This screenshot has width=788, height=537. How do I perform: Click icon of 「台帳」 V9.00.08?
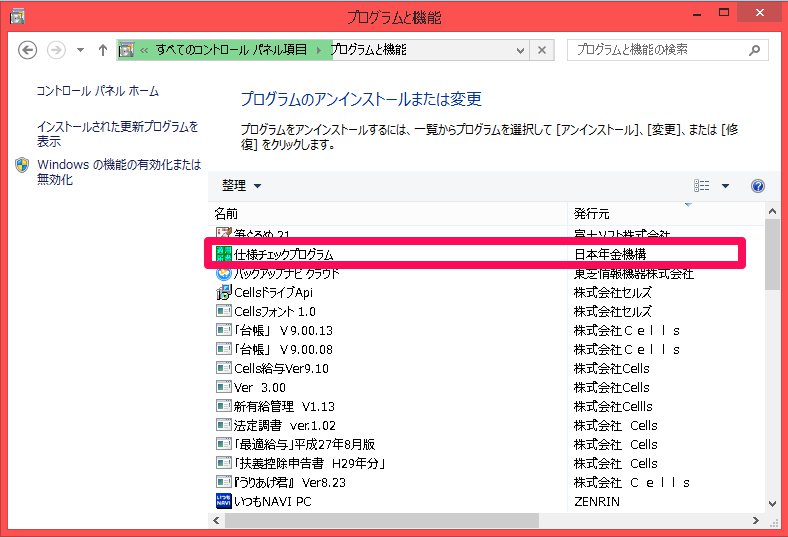coord(224,349)
